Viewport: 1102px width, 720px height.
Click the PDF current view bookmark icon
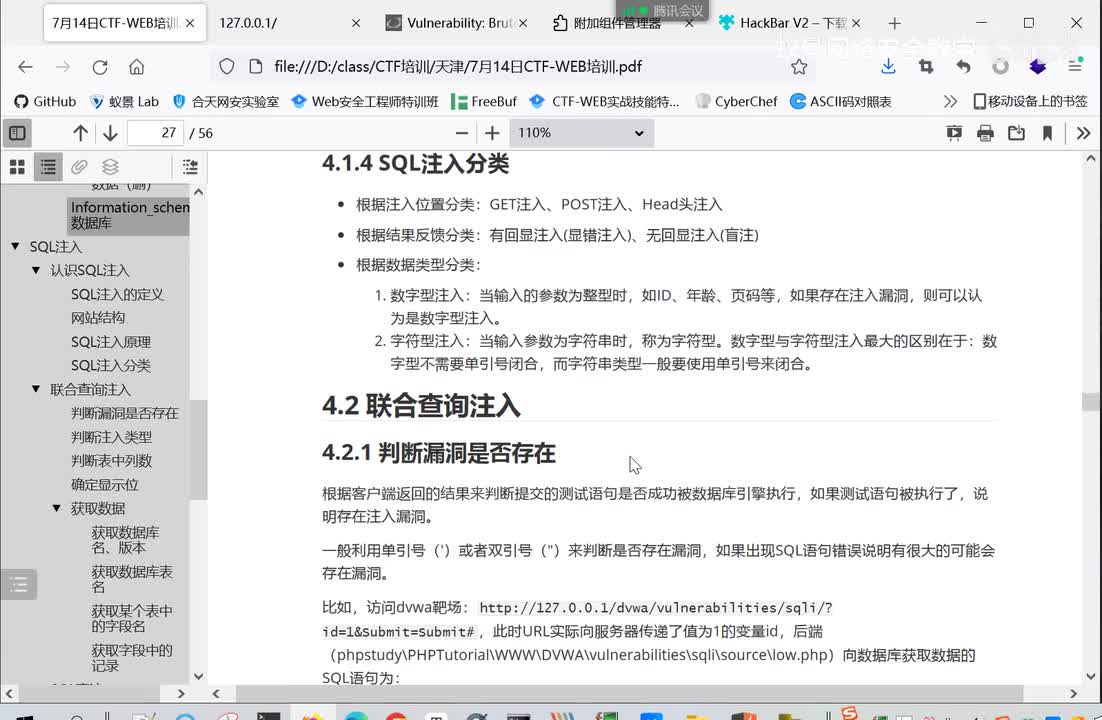[1047, 133]
